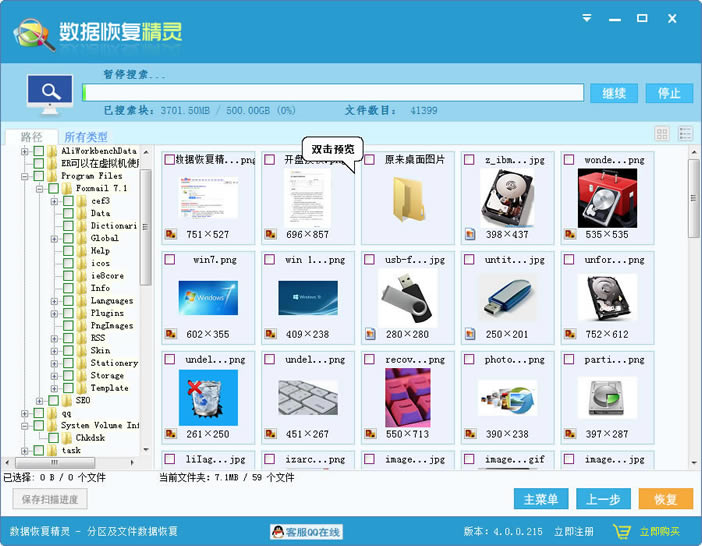The height and width of the screenshot is (546, 702).
Task: Click file type icon beside 280×280
Action: pyautogui.click(x=370, y=333)
